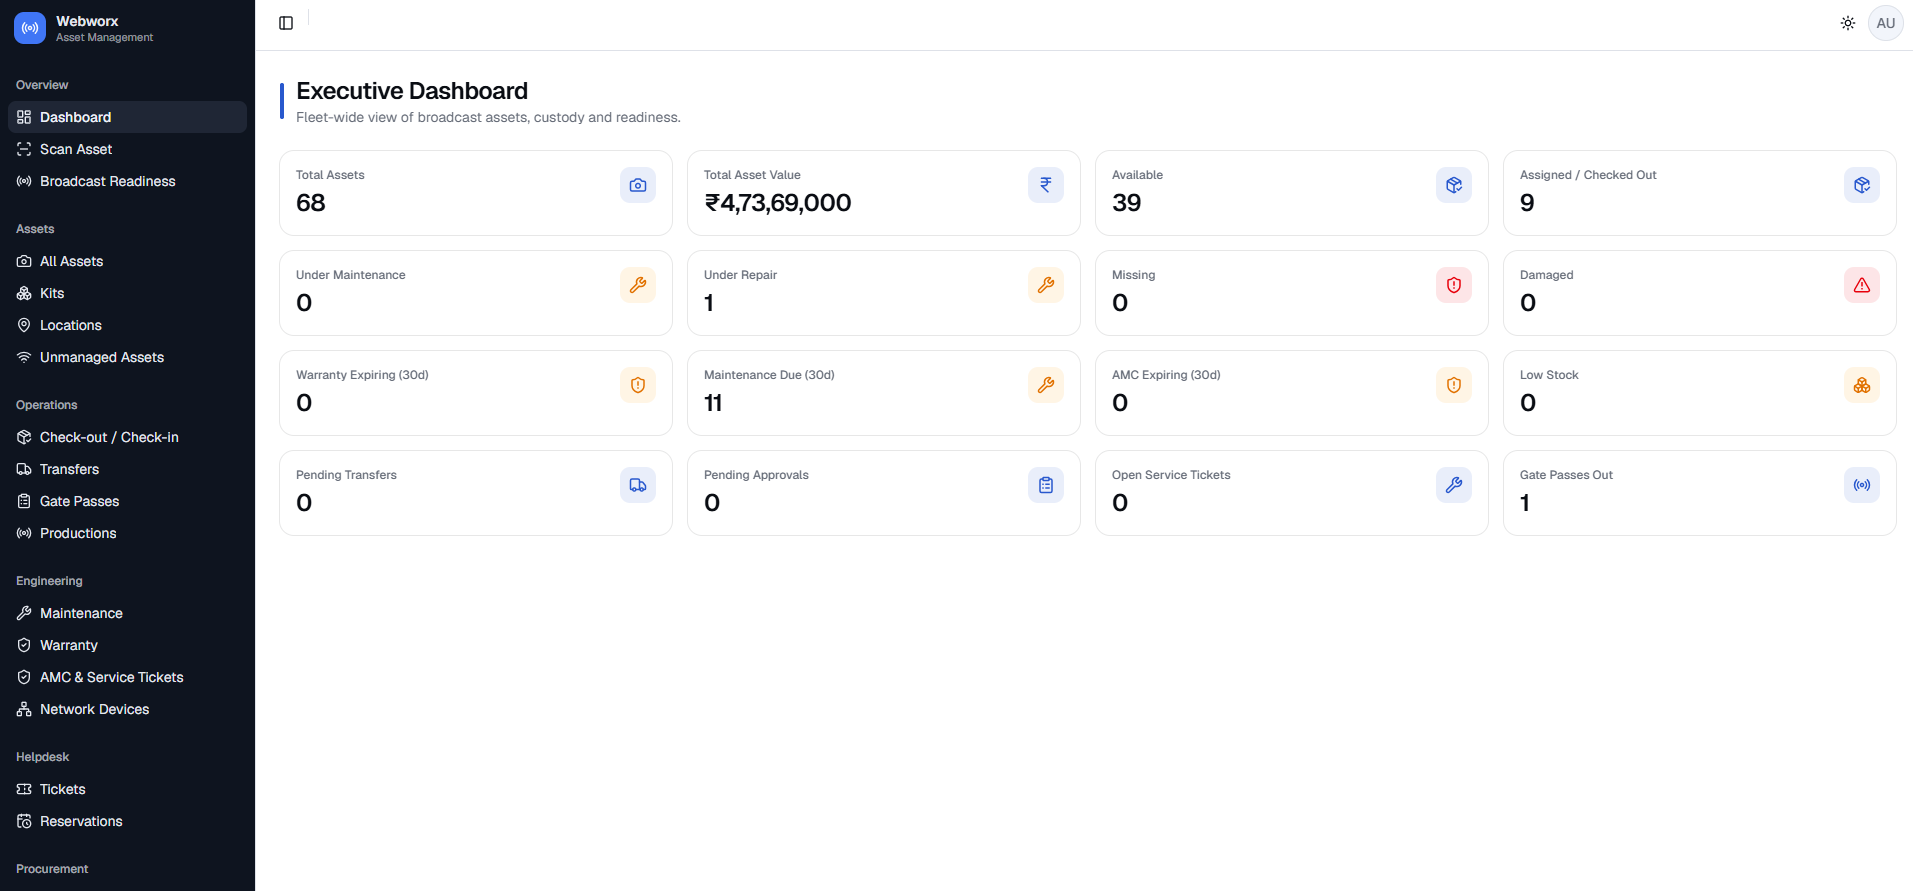Click the wrench icon on Under Repair
The height and width of the screenshot is (891, 1913).
click(1046, 285)
